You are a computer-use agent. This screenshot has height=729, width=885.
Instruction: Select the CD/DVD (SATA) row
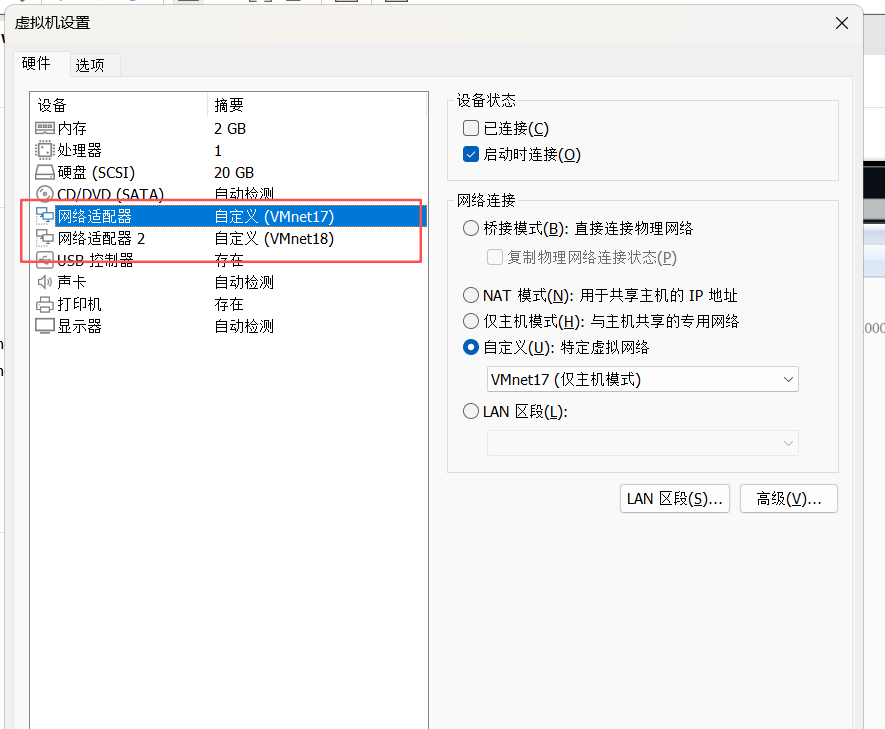point(229,194)
